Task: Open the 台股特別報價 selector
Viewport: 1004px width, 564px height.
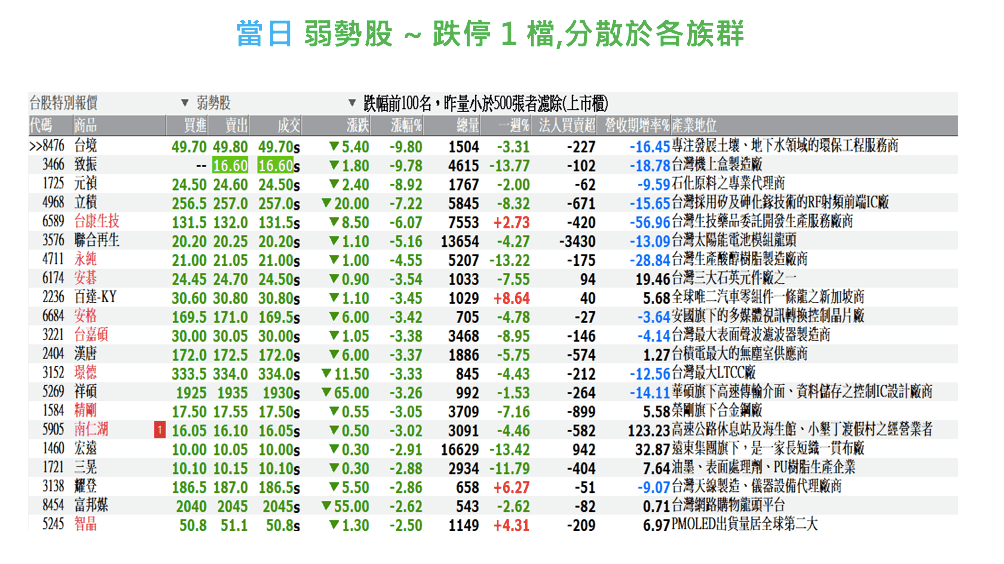Action: tap(64, 103)
